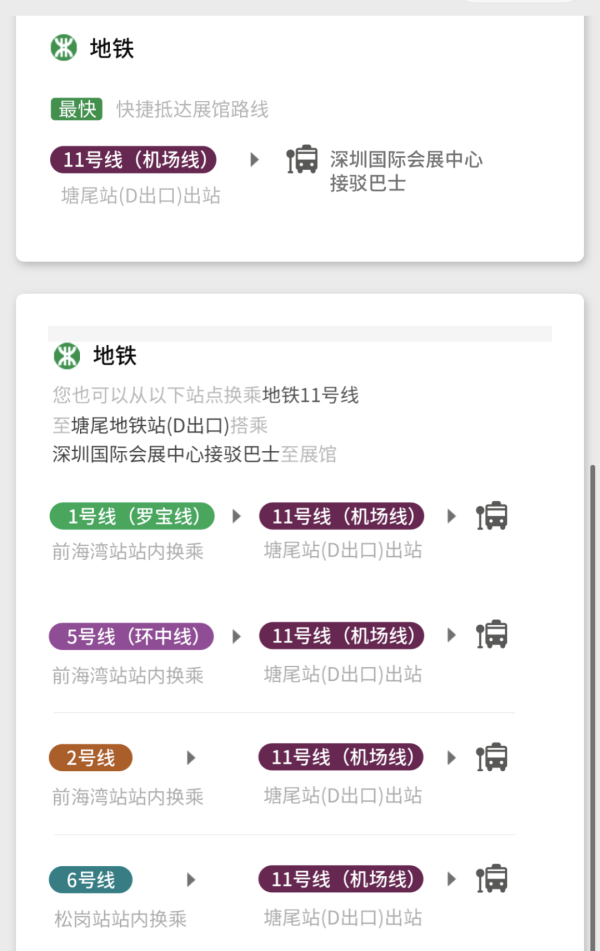Click the shuttle bus icon beside 深圳国际会展中心
Image resolution: width=600 pixels, height=951 pixels.
302,159
